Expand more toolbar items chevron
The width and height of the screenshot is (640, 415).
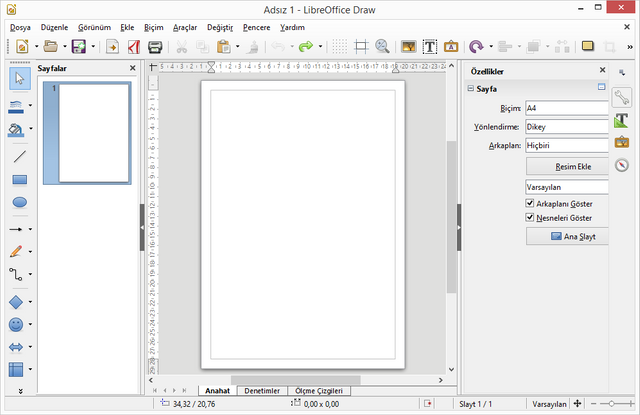[630, 47]
